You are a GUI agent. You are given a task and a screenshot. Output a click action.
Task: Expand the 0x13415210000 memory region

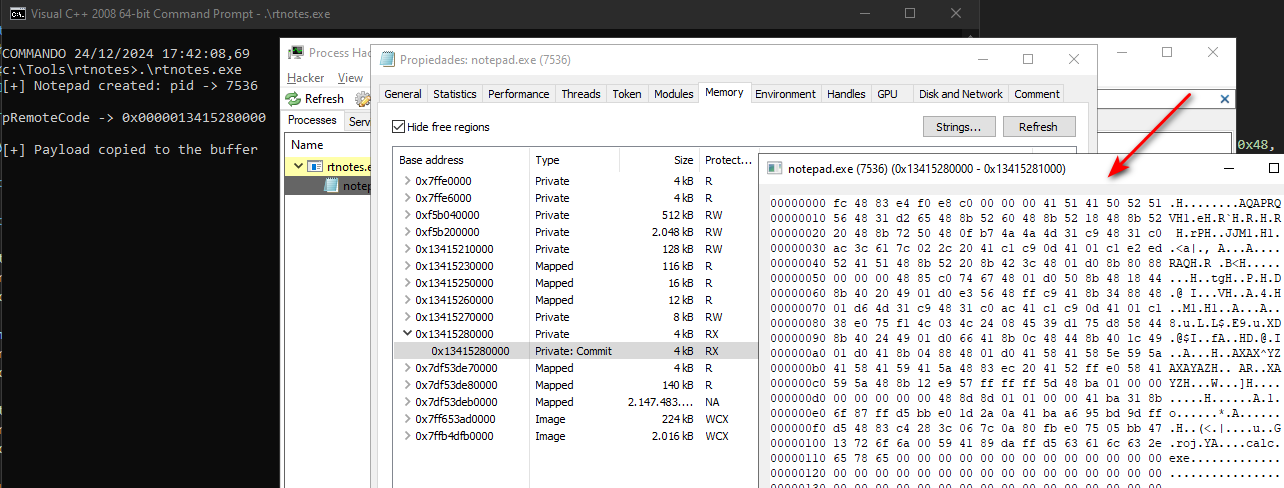(407, 249)
